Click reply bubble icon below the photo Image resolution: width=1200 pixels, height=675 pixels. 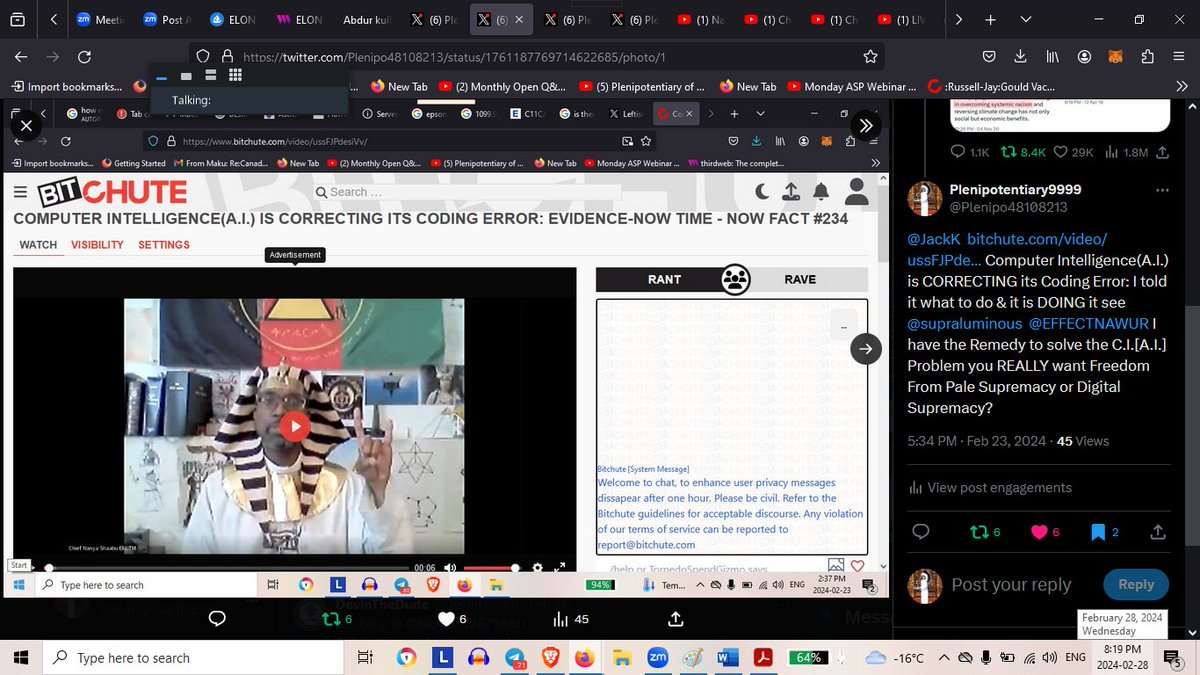coord(217,619)
